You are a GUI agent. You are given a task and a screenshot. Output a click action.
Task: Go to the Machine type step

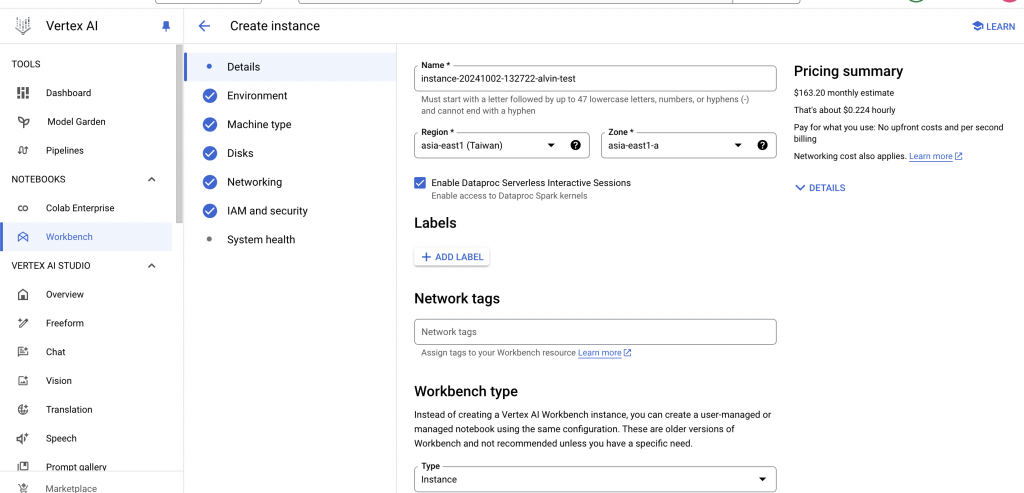pos(259,125)
